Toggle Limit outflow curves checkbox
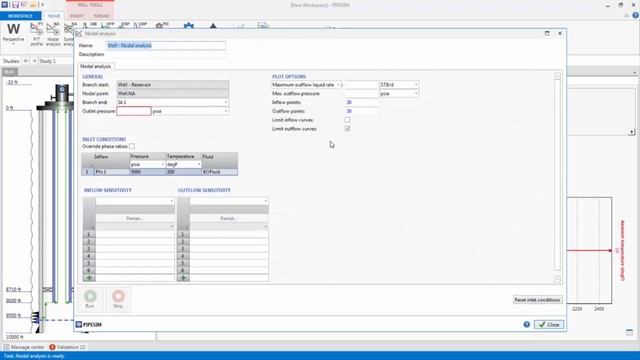Screen dimensions: 640x360 coord(347,129)
